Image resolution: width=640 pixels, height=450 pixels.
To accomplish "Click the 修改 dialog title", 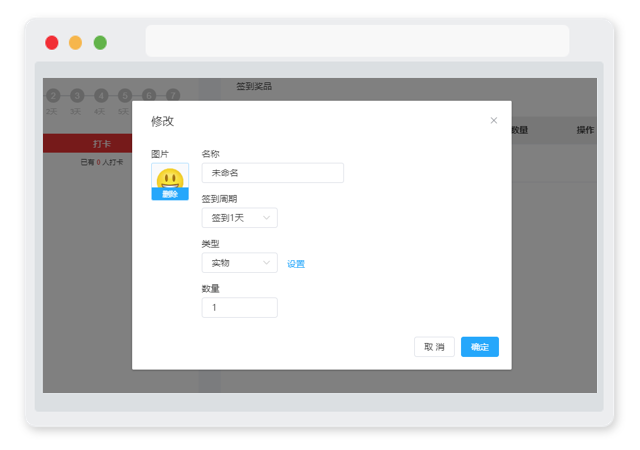I will [x=162, y=121].
